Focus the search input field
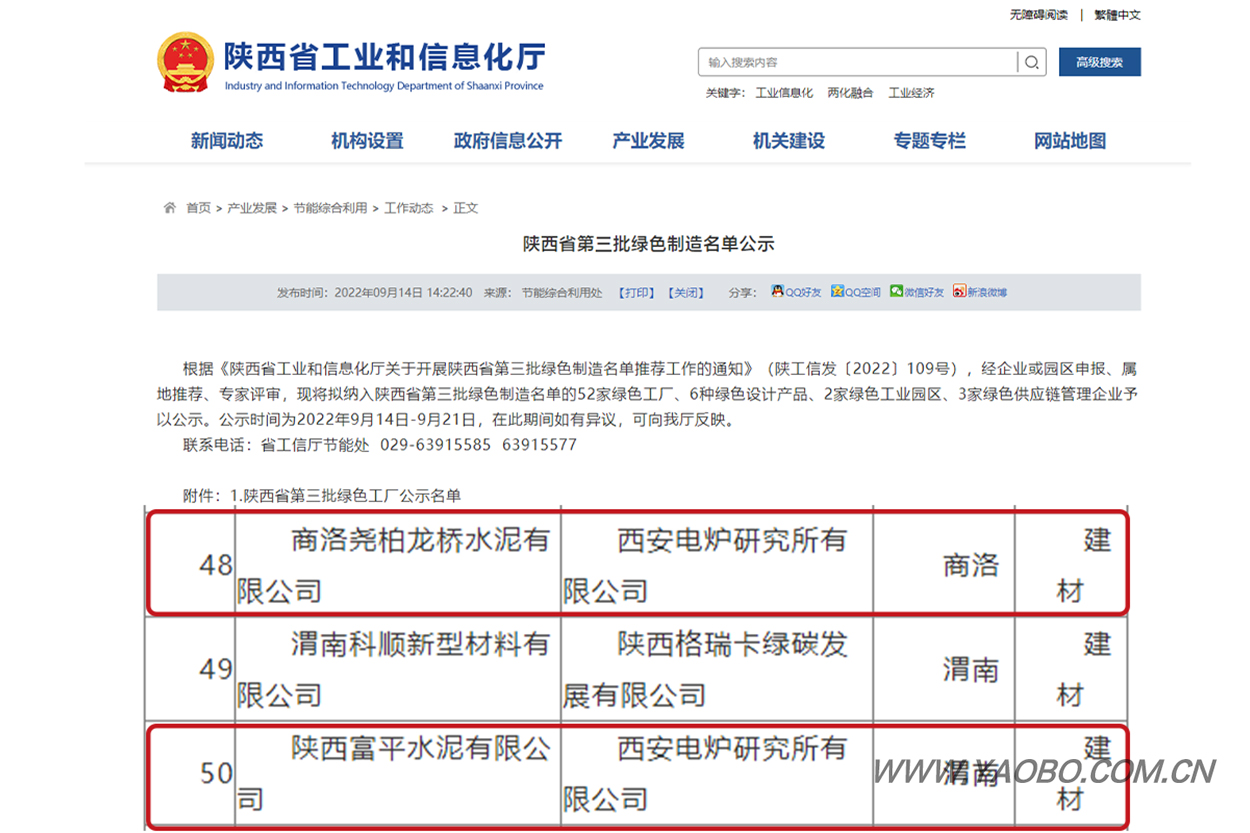This screenshot has height=833, width=1250. pyautogui.click(x=858, y=62)
